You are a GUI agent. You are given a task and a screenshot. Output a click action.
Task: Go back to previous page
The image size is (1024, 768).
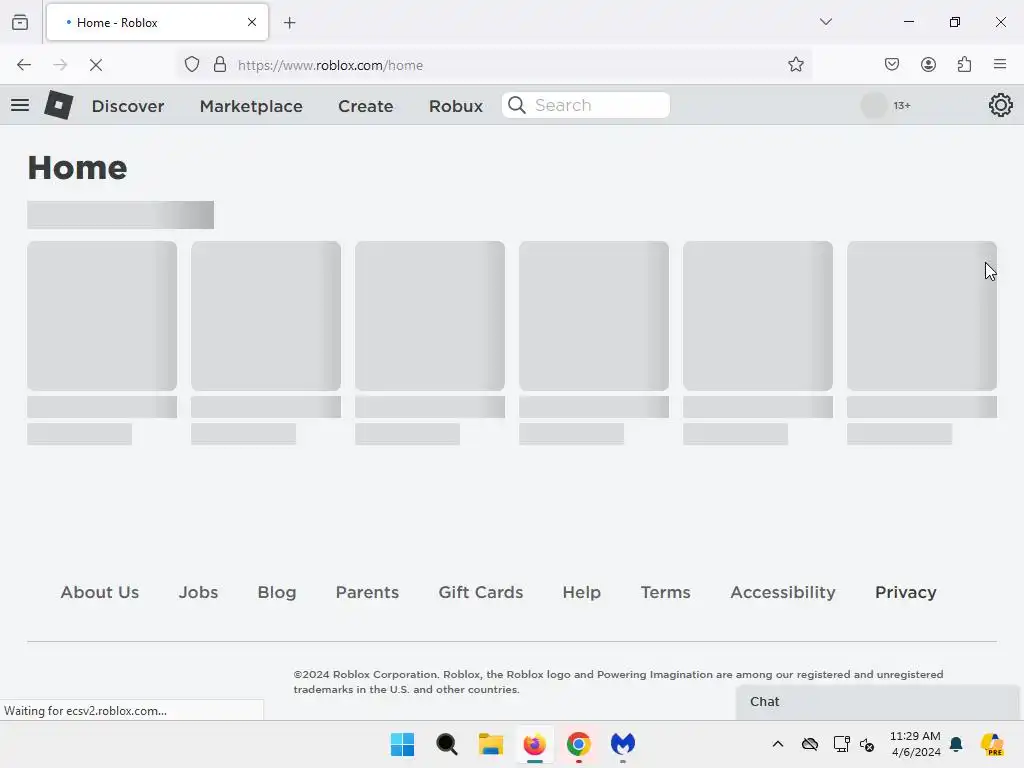[24, 65]
